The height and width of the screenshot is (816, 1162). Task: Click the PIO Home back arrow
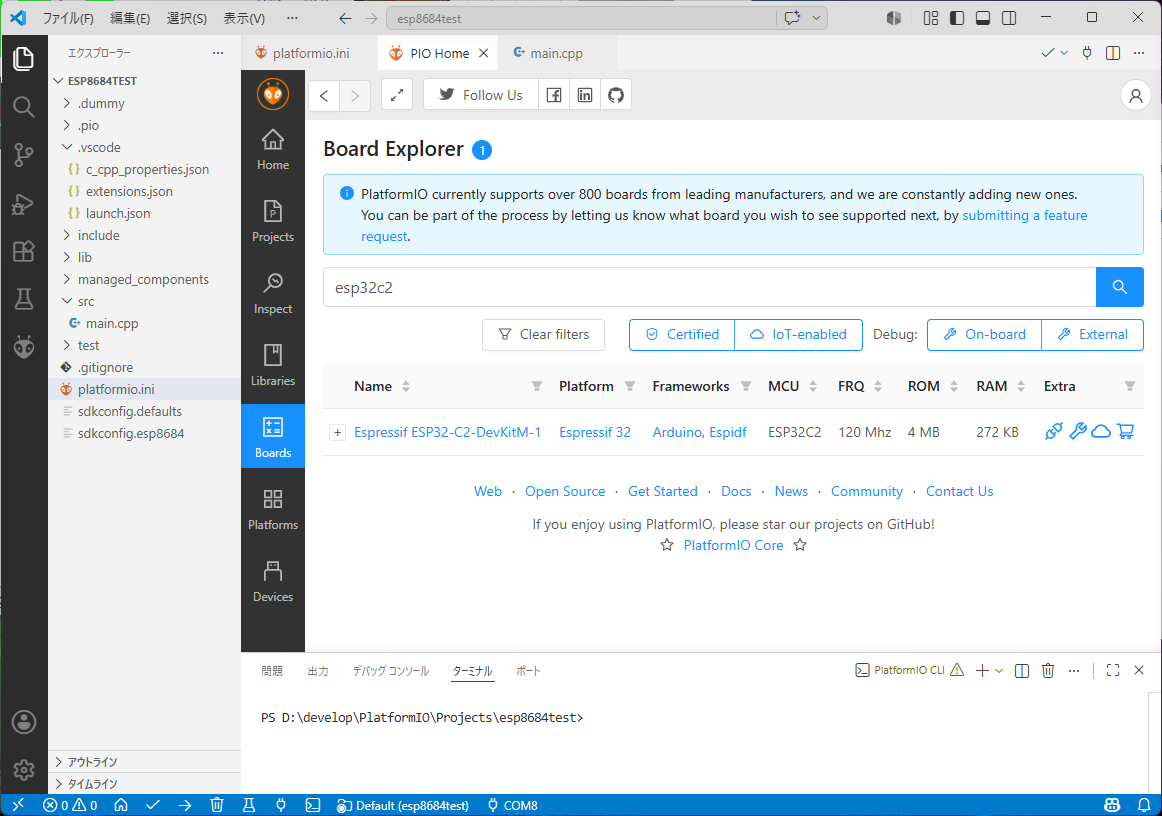324,95
